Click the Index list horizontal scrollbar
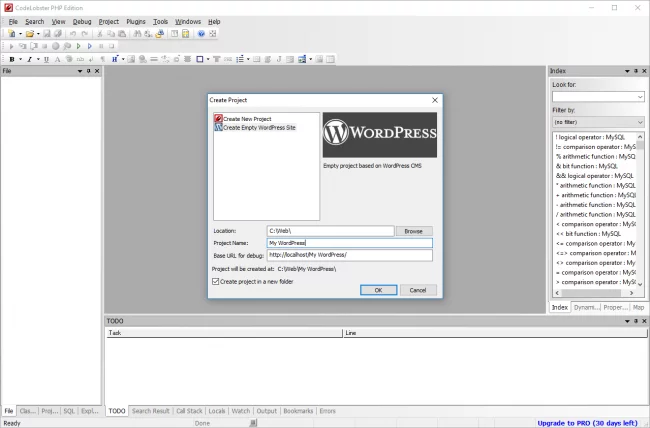 (594, 293)
